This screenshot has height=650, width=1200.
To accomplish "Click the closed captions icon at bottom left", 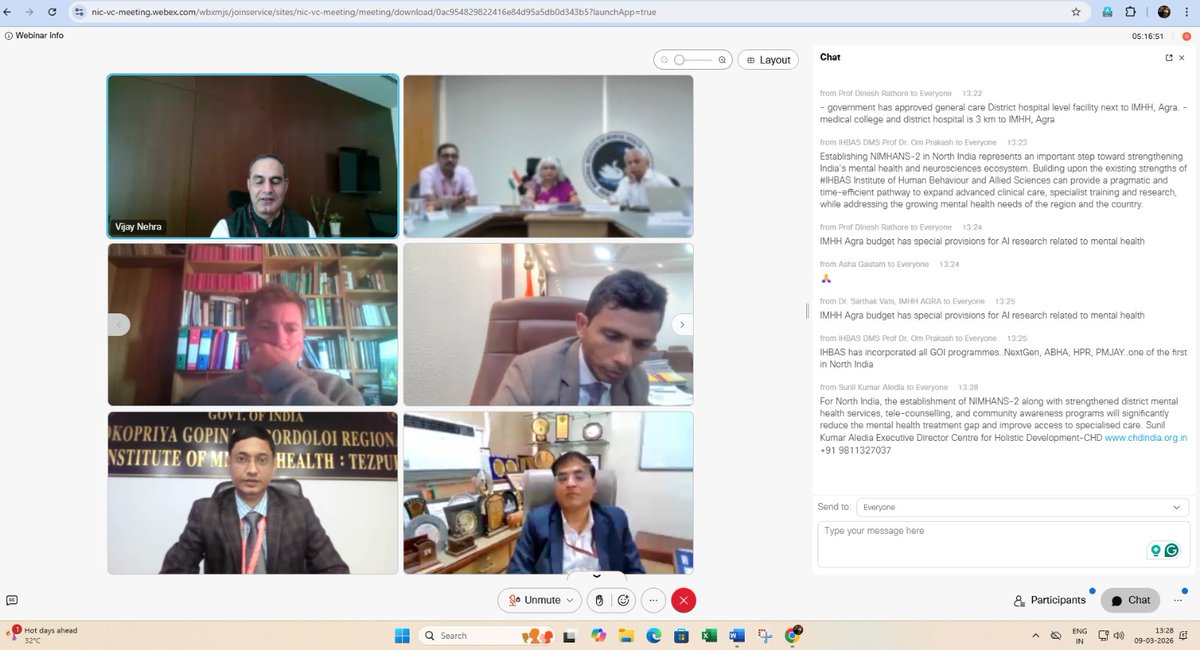I will (11, 600).
